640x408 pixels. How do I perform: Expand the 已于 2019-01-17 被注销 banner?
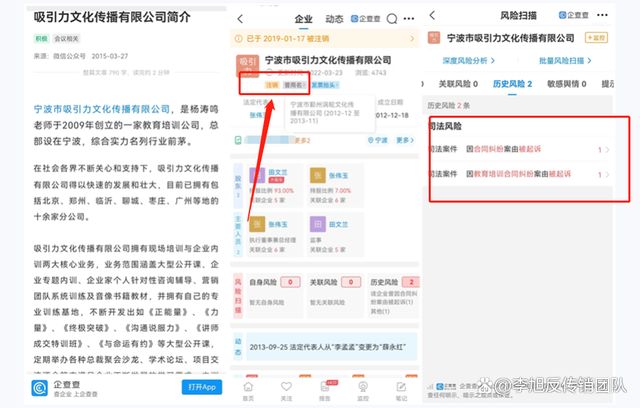pos(324,39)
